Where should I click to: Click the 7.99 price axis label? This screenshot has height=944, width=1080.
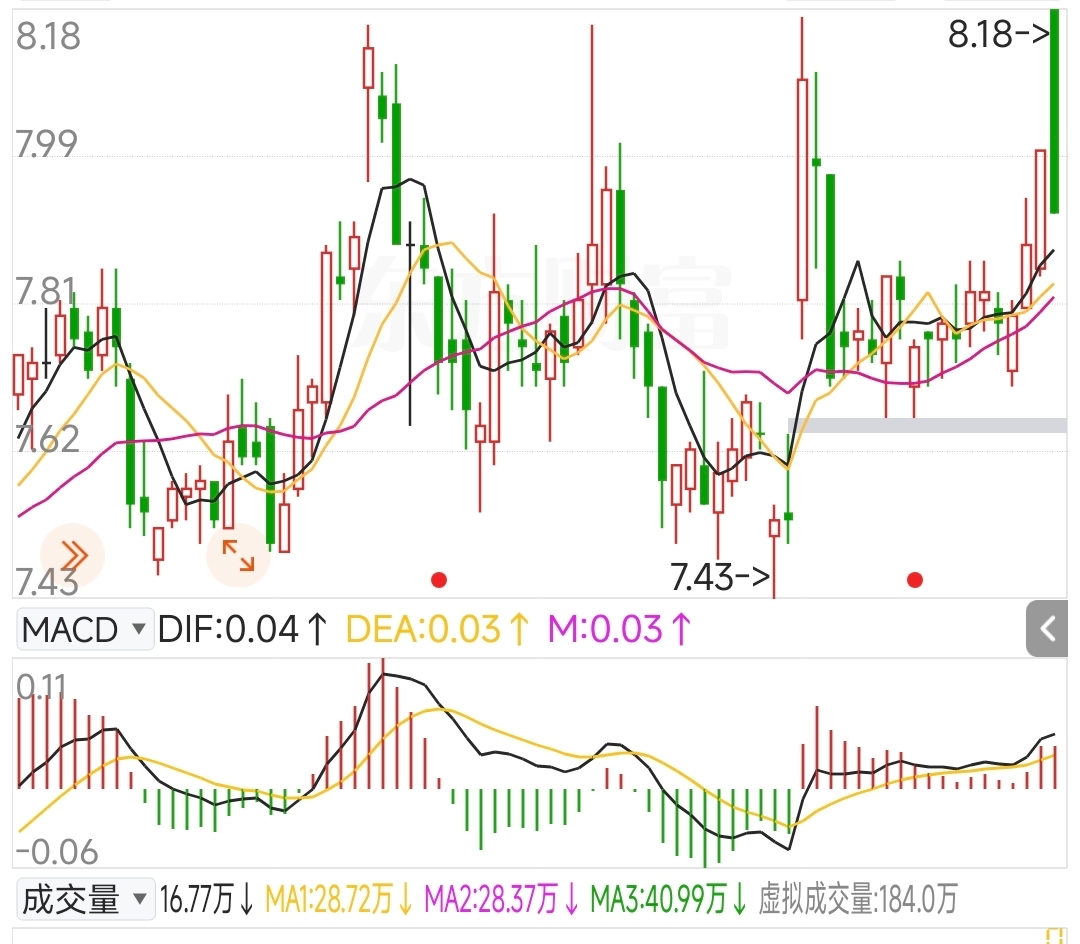pyautogui.click(x=47, y=144)
